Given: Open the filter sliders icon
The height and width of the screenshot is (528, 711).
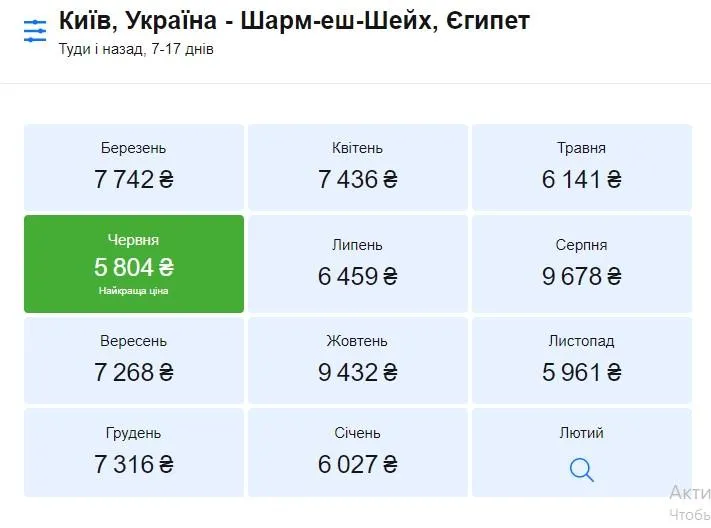Looking at the screenshot, I should click(35, 31).
